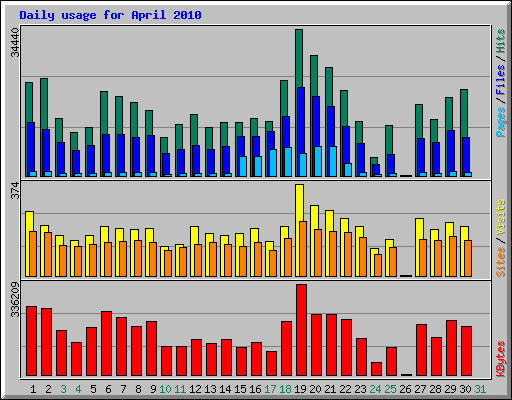This screenshot has width=512, height=400.
Task: Click day label 1 on the x-axis
Action: tap(33, 389)
